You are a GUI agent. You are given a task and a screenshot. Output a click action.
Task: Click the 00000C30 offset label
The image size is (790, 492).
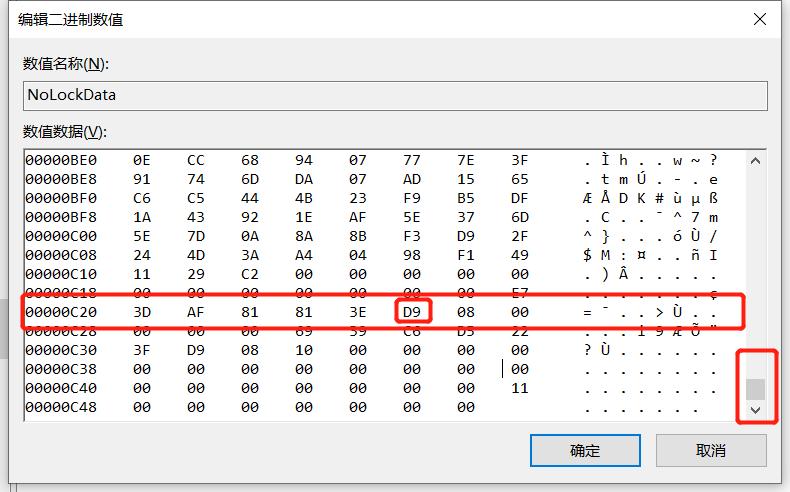click(x=61, y=350)
